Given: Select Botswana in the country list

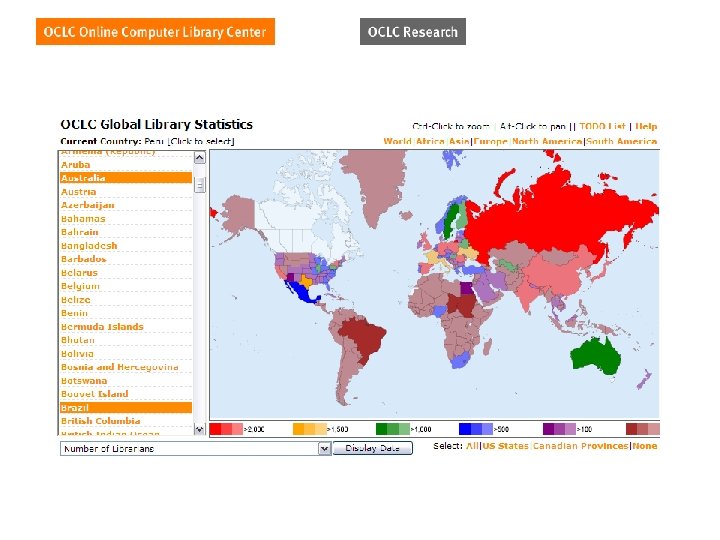Looking at the screenshot, I should [126, 381].
